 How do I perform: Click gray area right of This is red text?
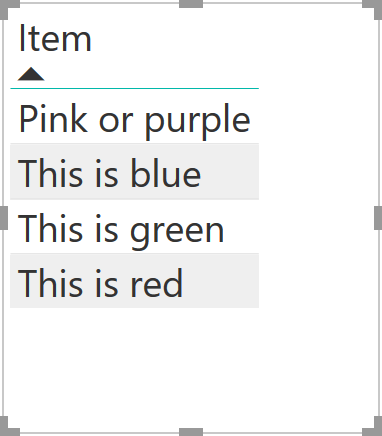coord(221,281)
